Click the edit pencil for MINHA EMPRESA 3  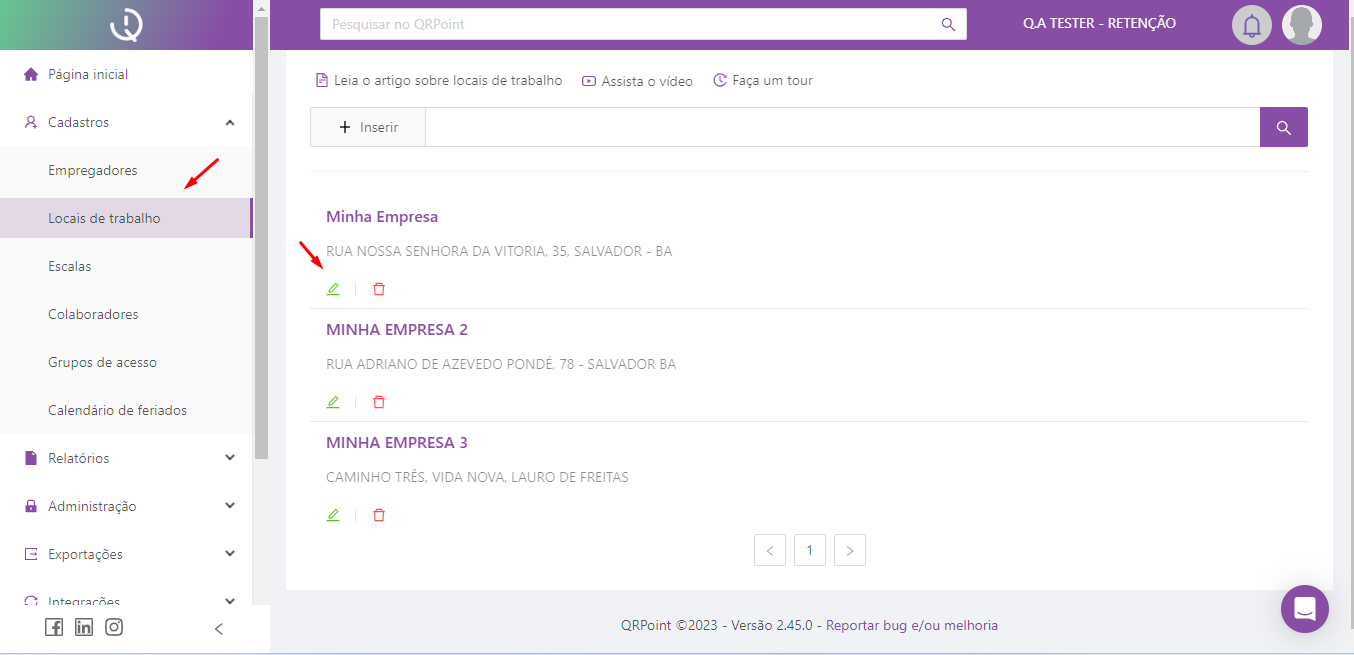333,515
